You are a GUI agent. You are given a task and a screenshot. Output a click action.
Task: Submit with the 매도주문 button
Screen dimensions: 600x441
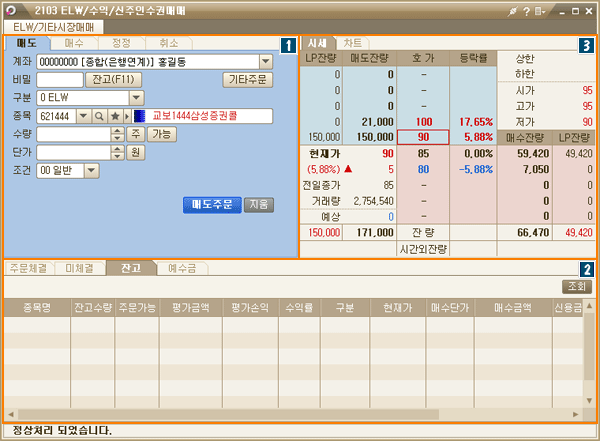pyautogui.click(x=212, y=205)
